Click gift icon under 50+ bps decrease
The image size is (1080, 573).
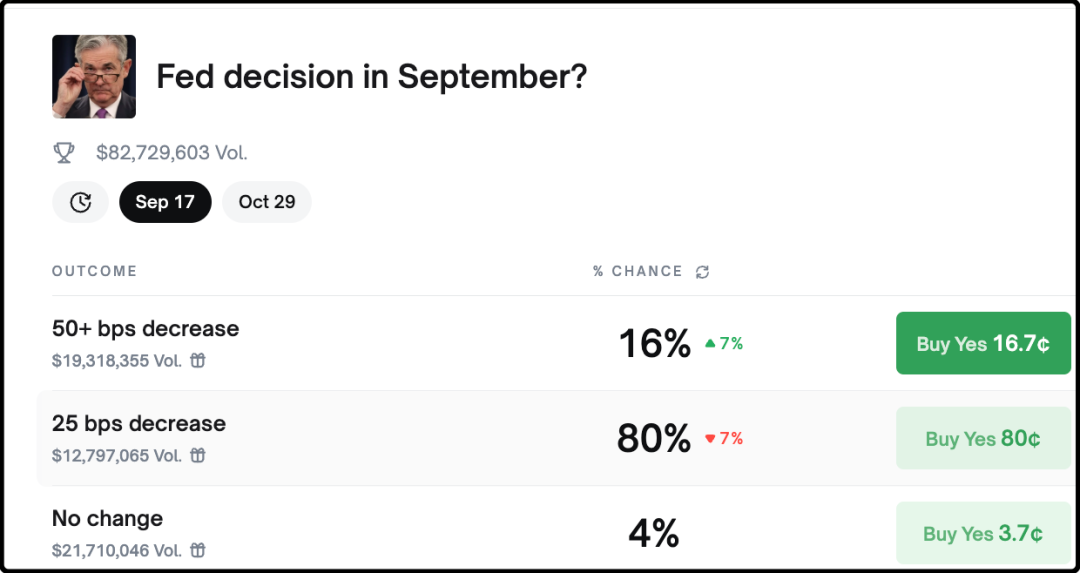click(x=198, y=360)
